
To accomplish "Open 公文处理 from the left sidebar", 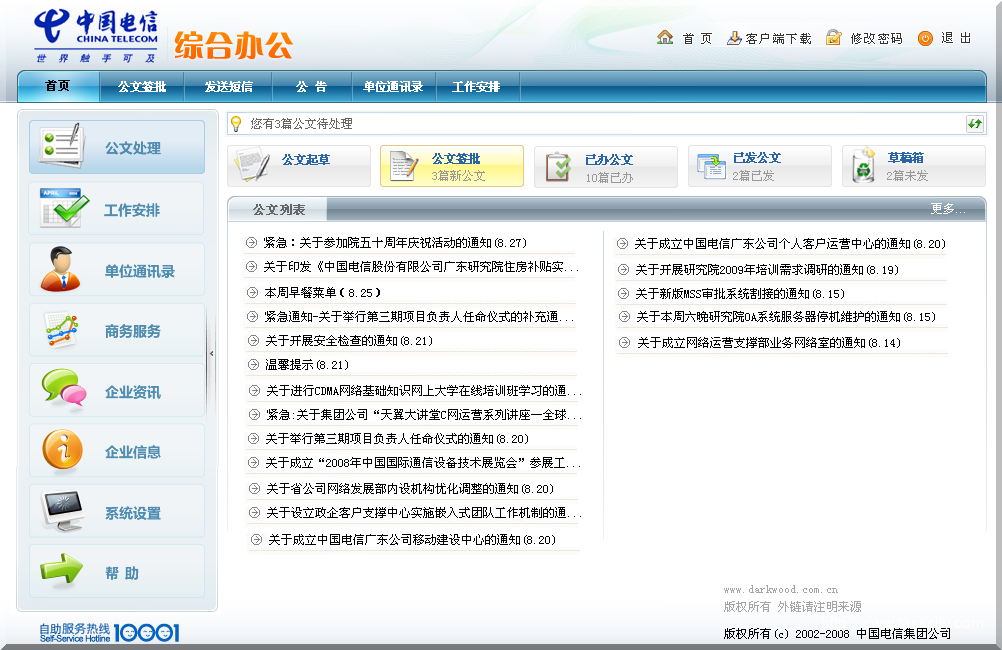I will coord(116,146).
